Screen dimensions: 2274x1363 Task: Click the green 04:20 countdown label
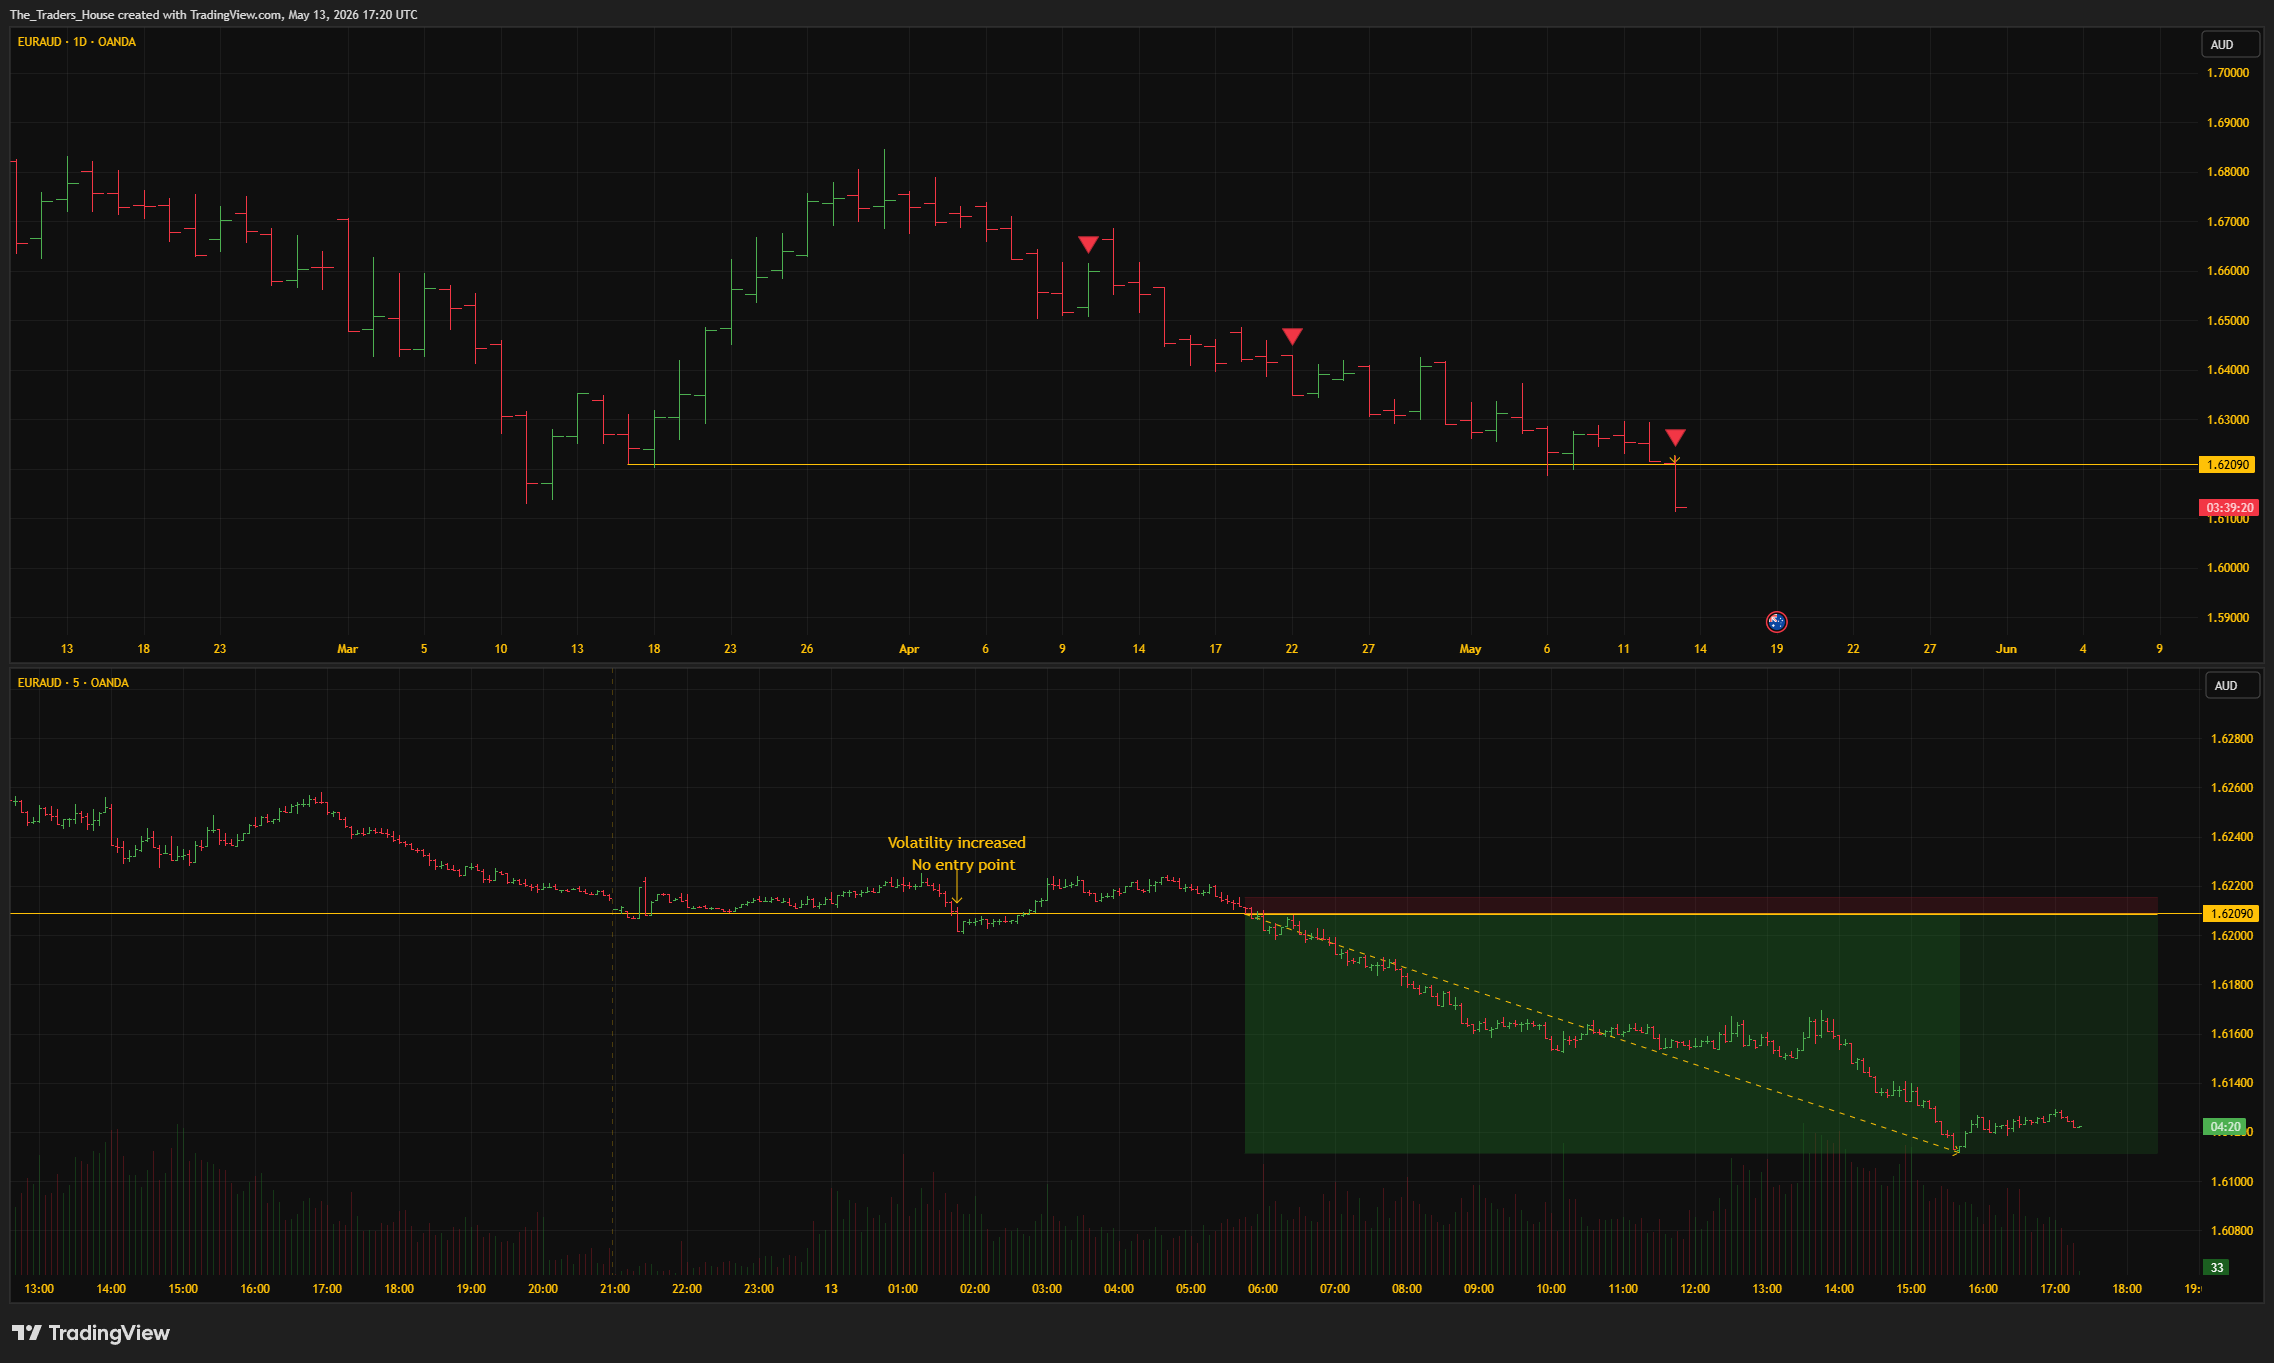click(2225, 1127)
